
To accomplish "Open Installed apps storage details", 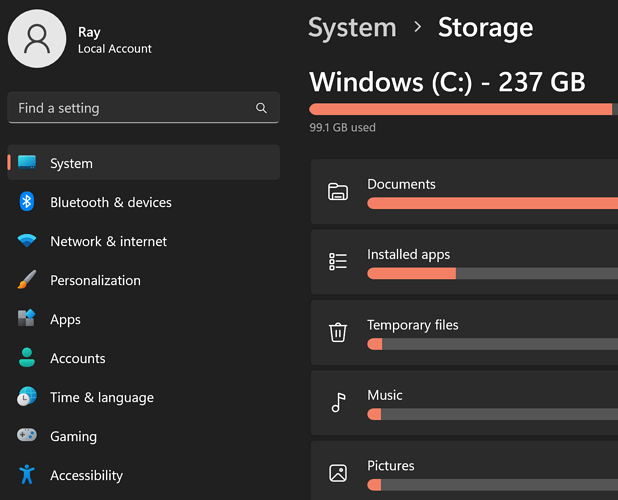I will (464, 262).
